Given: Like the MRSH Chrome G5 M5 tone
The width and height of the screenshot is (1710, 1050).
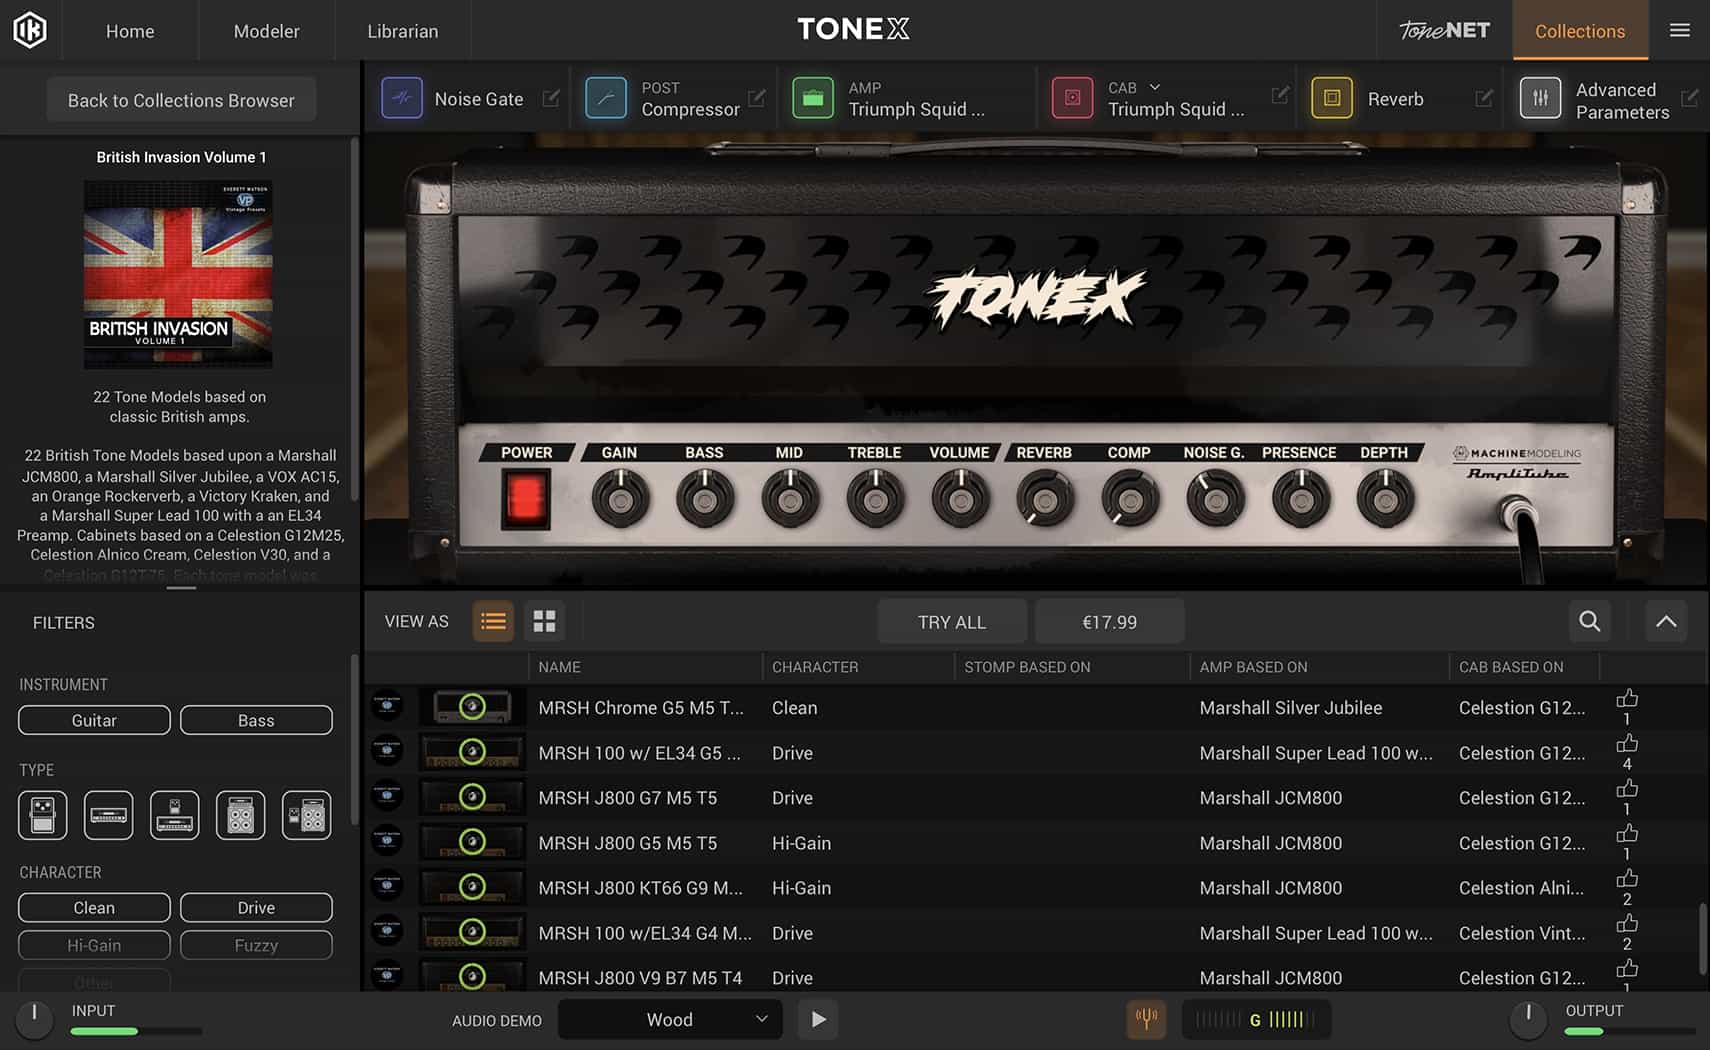Looking at the screenshot, I should (1627, 698).
